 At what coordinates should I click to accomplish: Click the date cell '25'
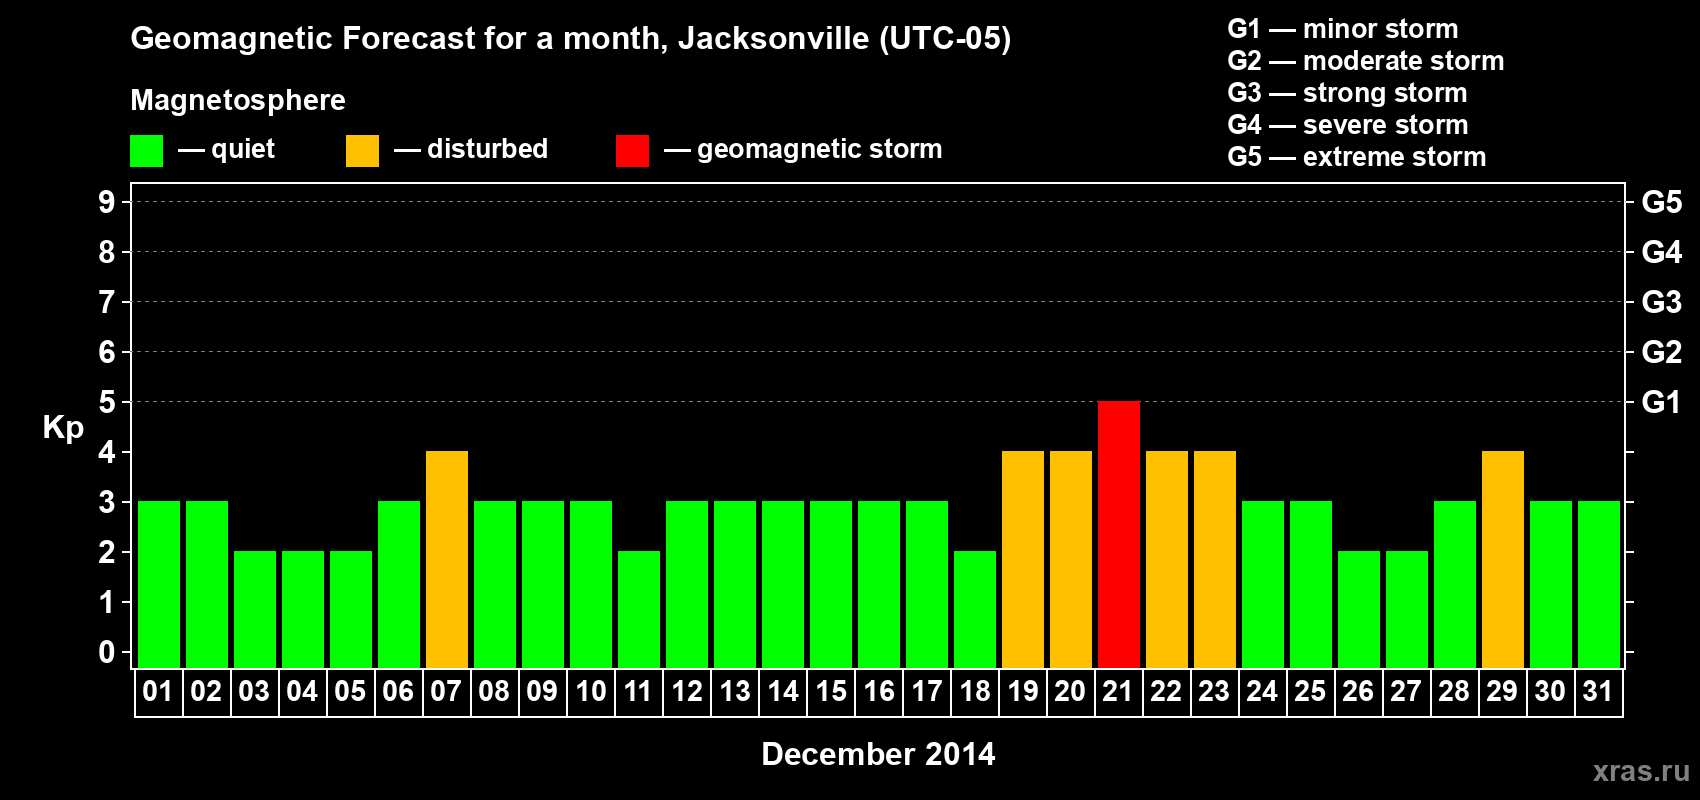click(1310, 692)
